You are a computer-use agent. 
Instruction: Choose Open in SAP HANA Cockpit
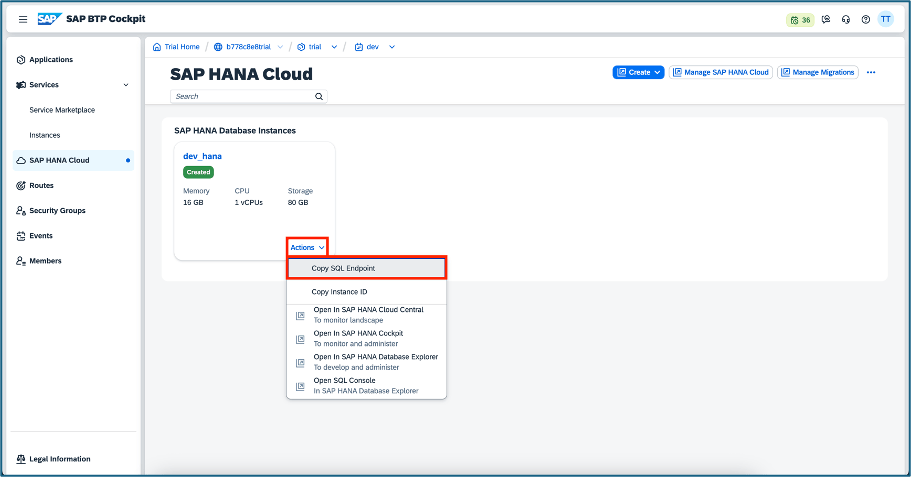pos(366,338)
